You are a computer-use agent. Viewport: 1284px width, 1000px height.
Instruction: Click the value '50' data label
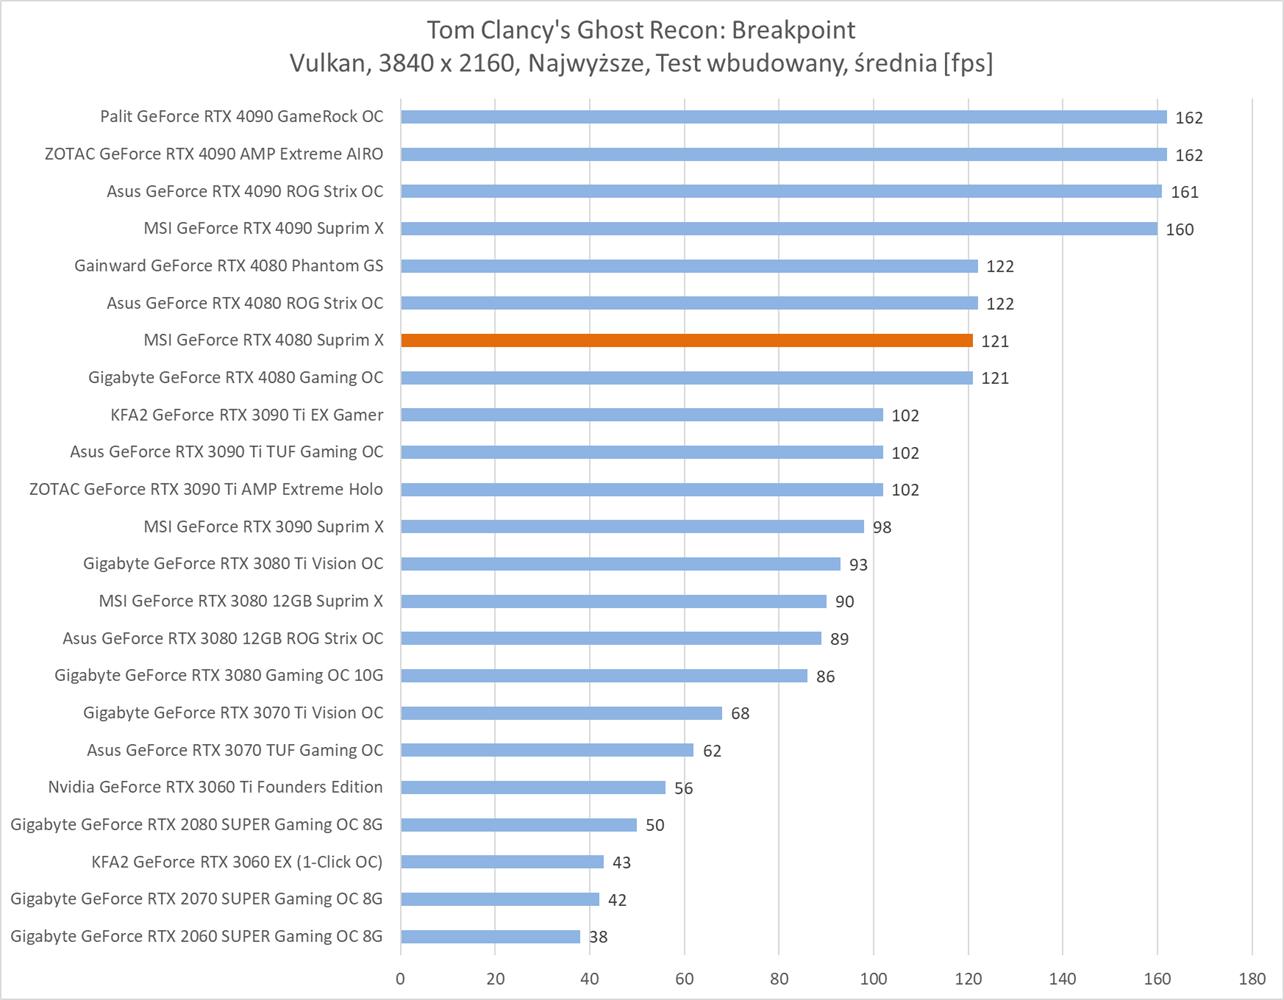pos(655,826)
